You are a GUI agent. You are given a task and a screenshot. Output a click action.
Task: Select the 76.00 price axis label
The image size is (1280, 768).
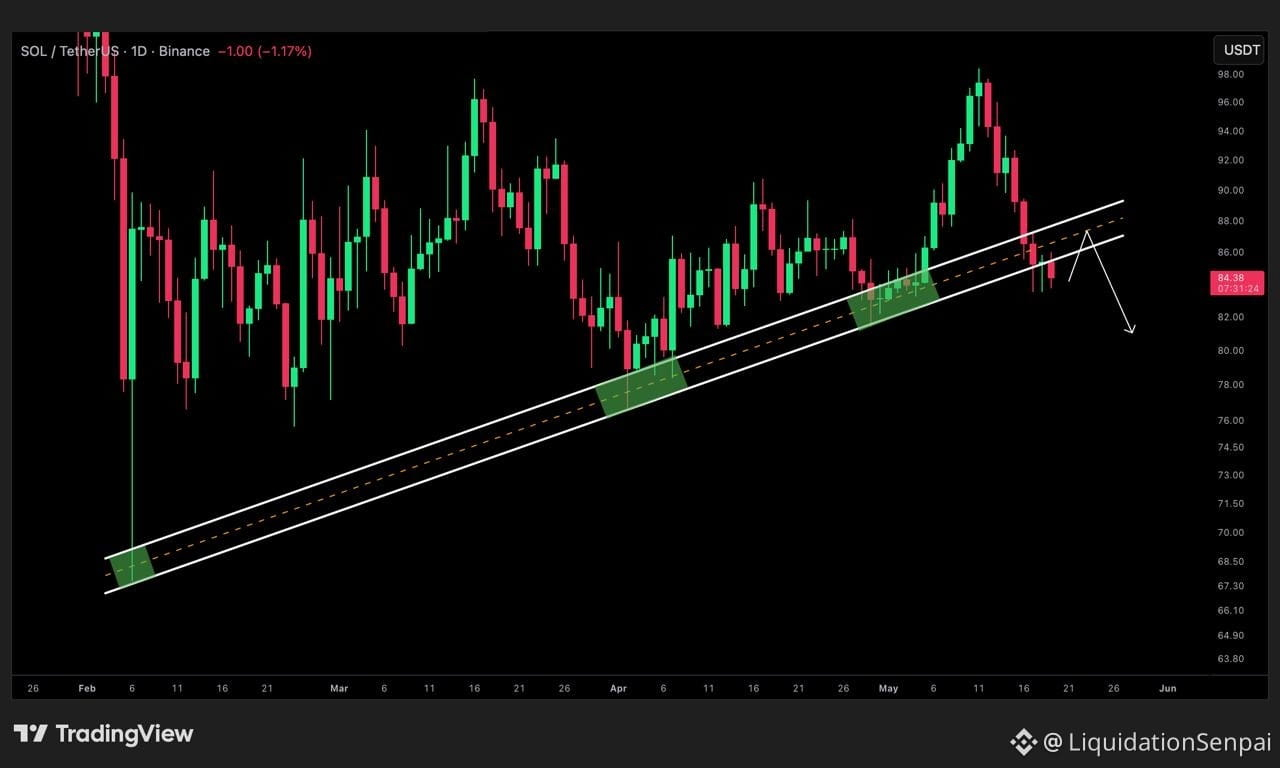pyautogui.click(x=1230, y=420)
